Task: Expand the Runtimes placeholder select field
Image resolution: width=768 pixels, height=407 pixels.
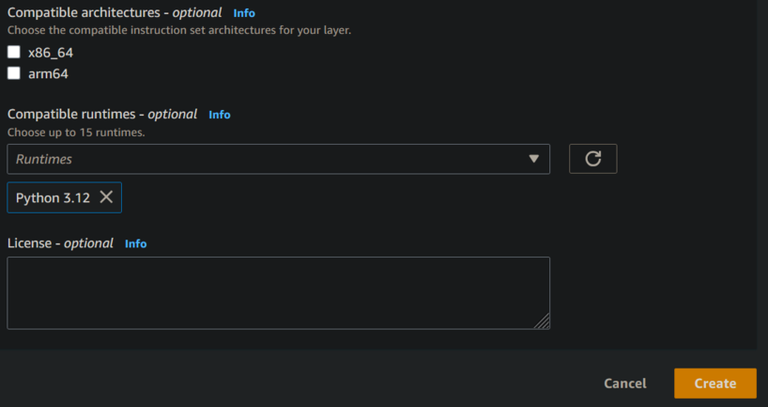Action: [260, 159]
